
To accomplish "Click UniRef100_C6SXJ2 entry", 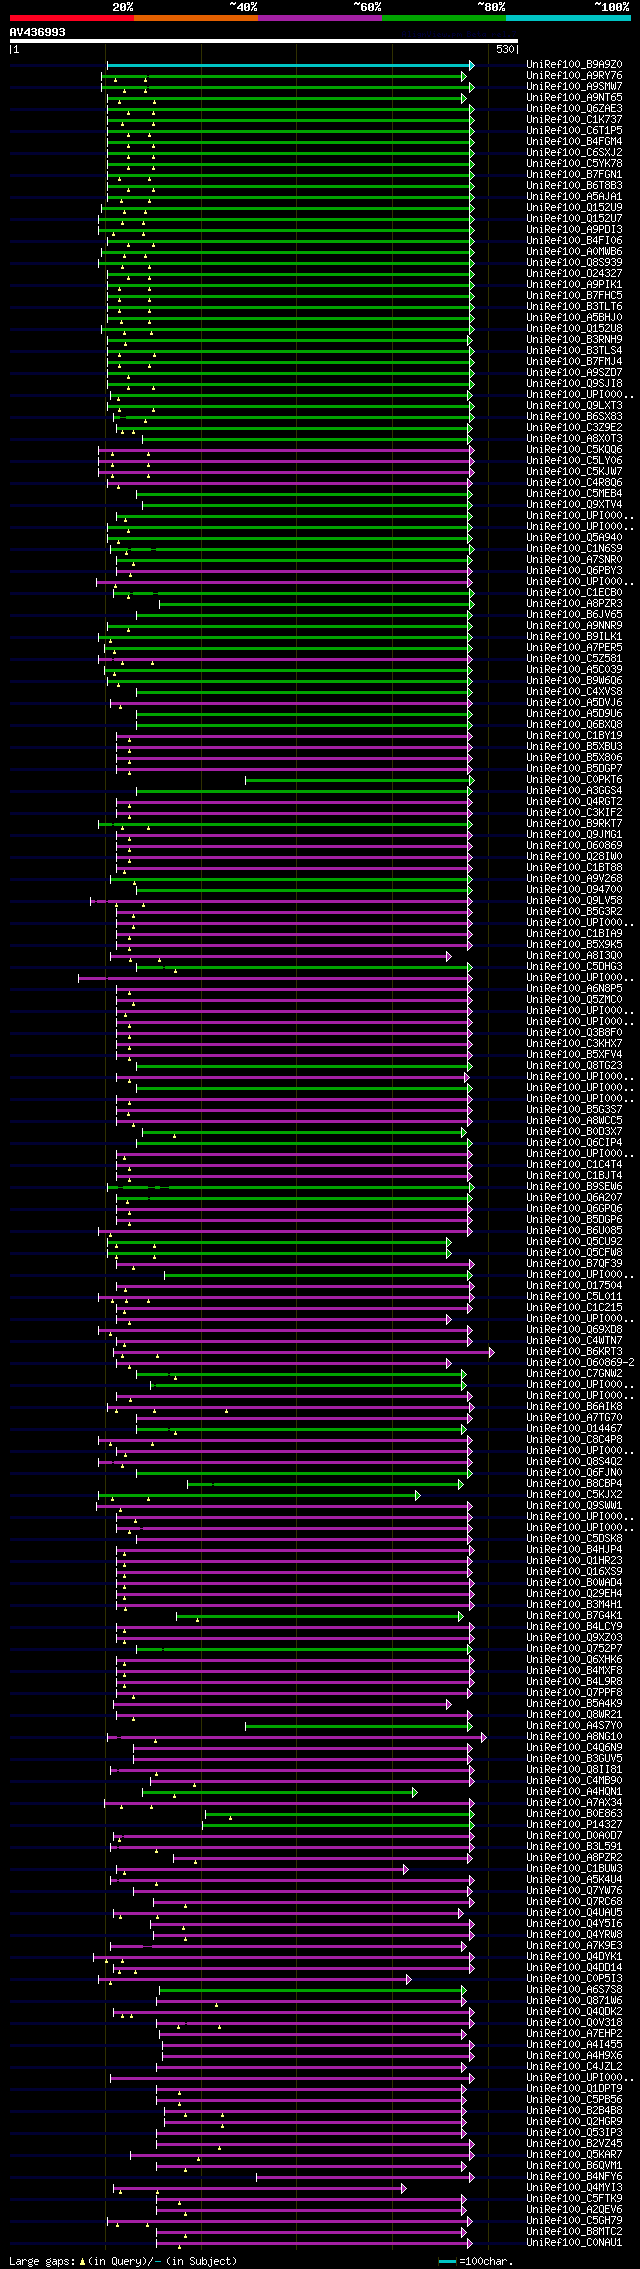I will pyautogui.click(x=574, y=153).
